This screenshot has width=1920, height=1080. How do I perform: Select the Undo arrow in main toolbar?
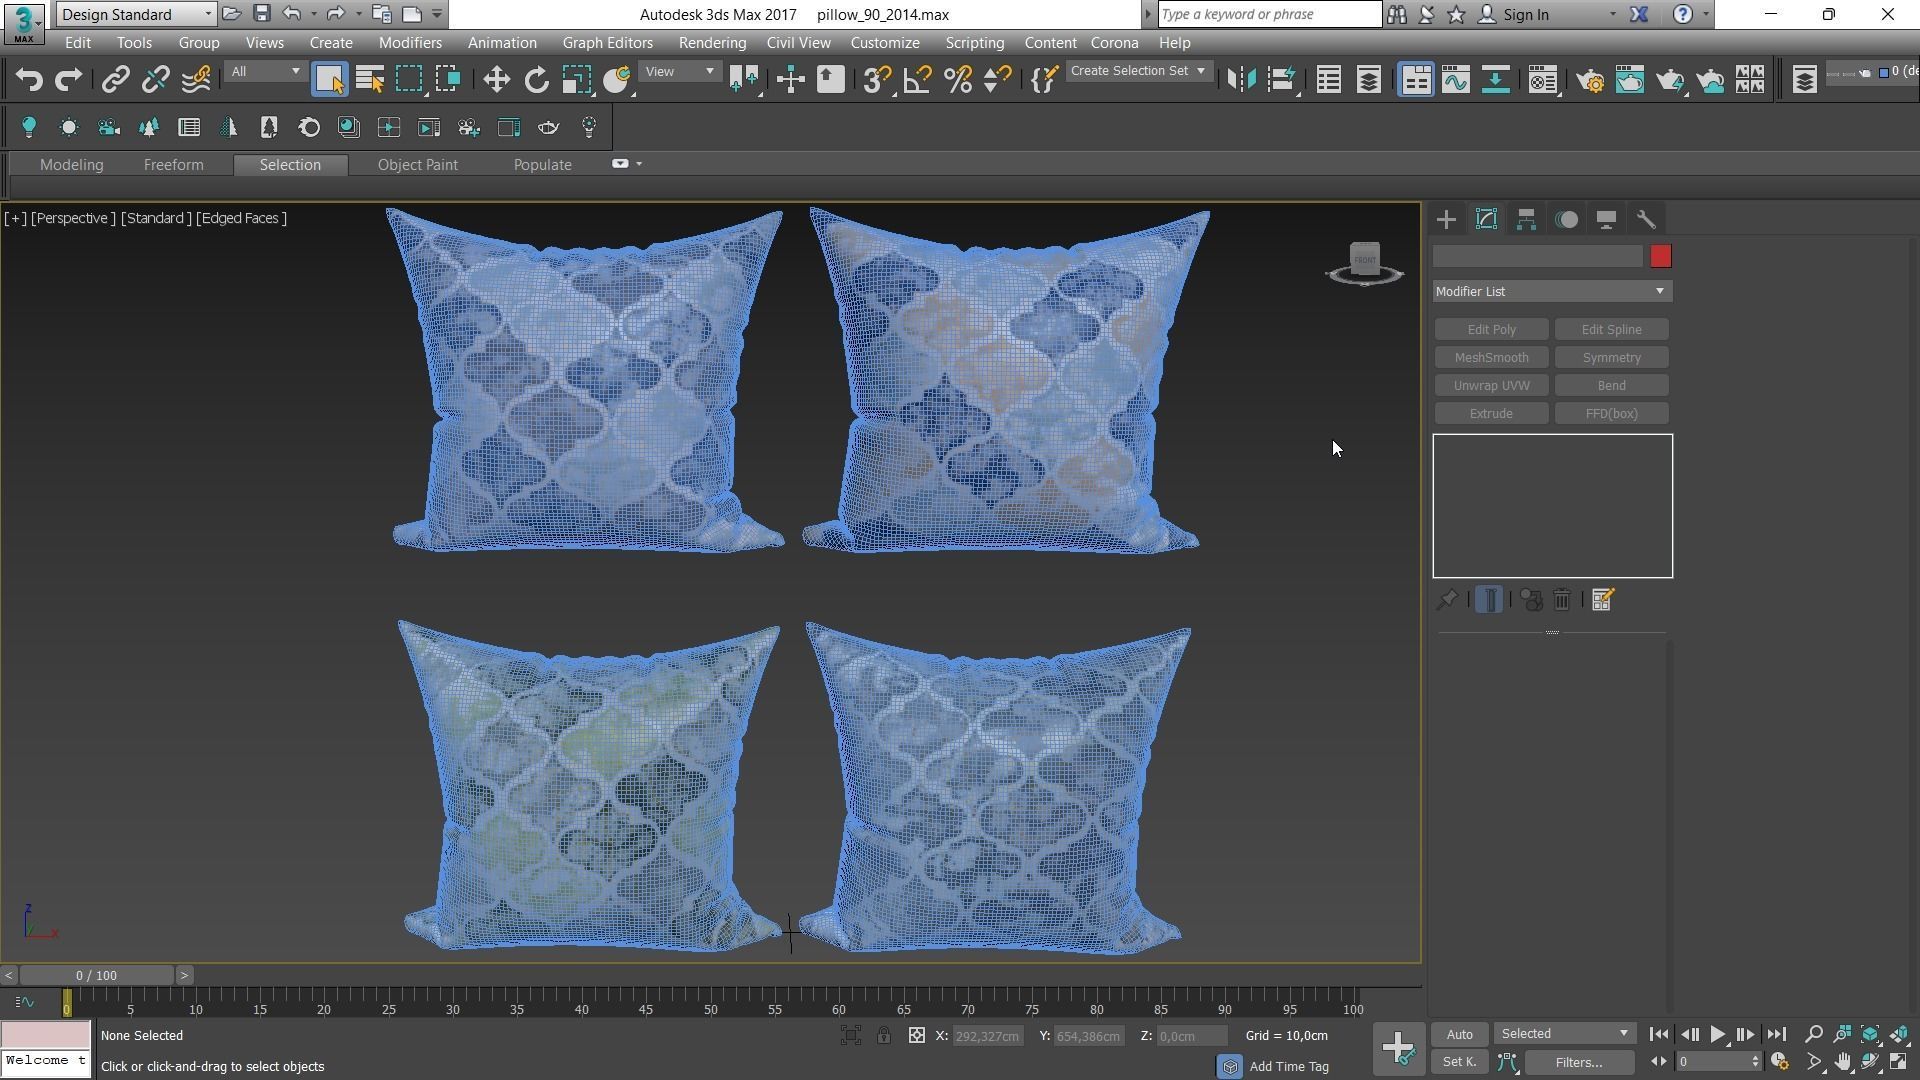(x=28, y=80)
